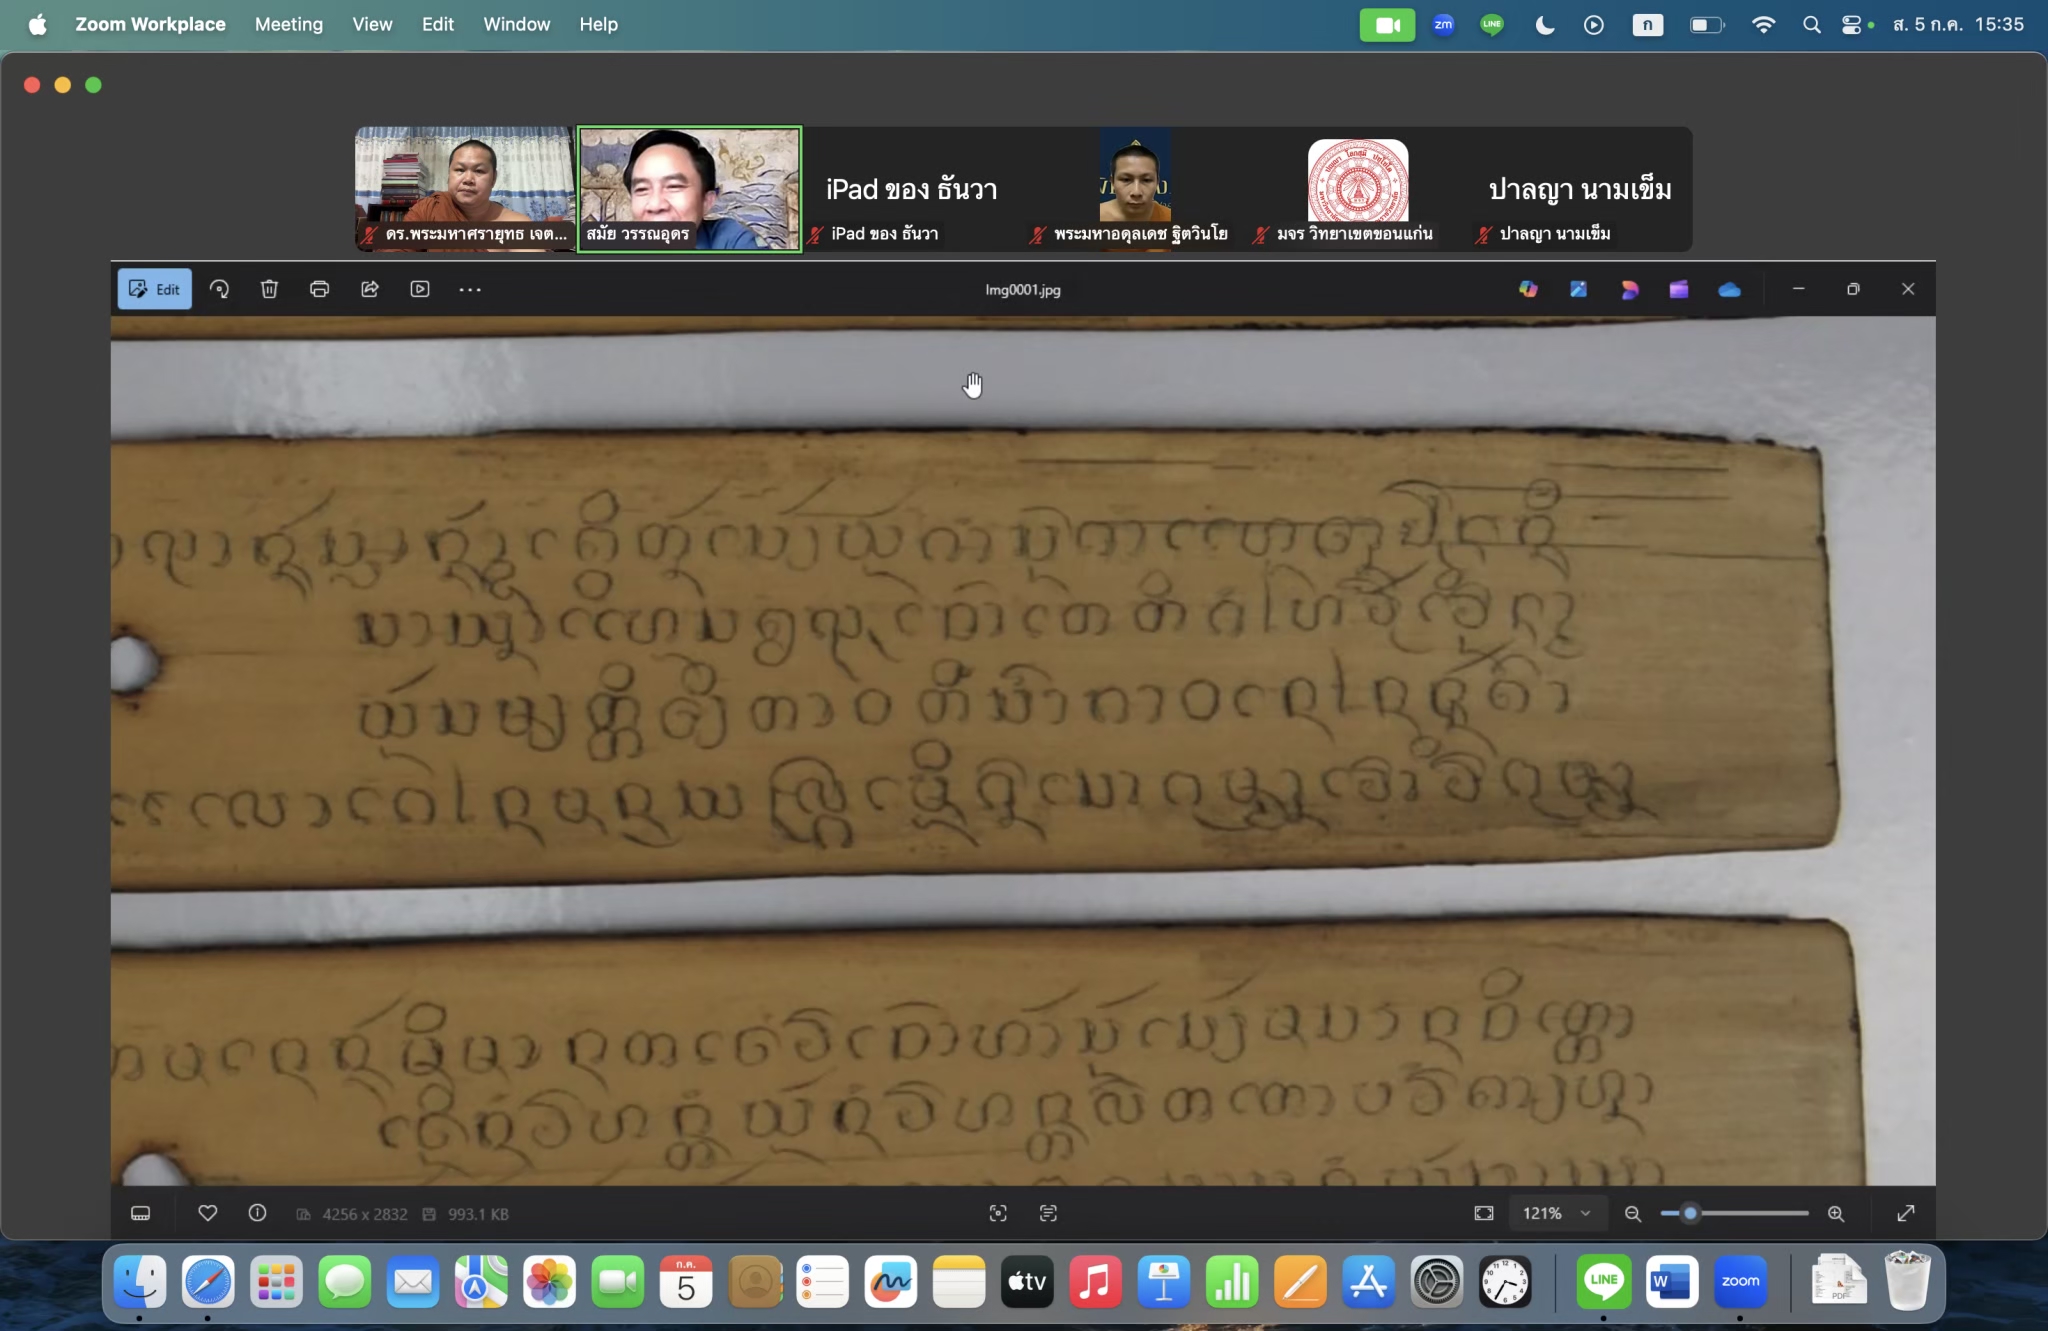The width and height of the screenshot is (2048, 1331).
Task: Click the print icon in photo viewer
Action: (319, 289)
